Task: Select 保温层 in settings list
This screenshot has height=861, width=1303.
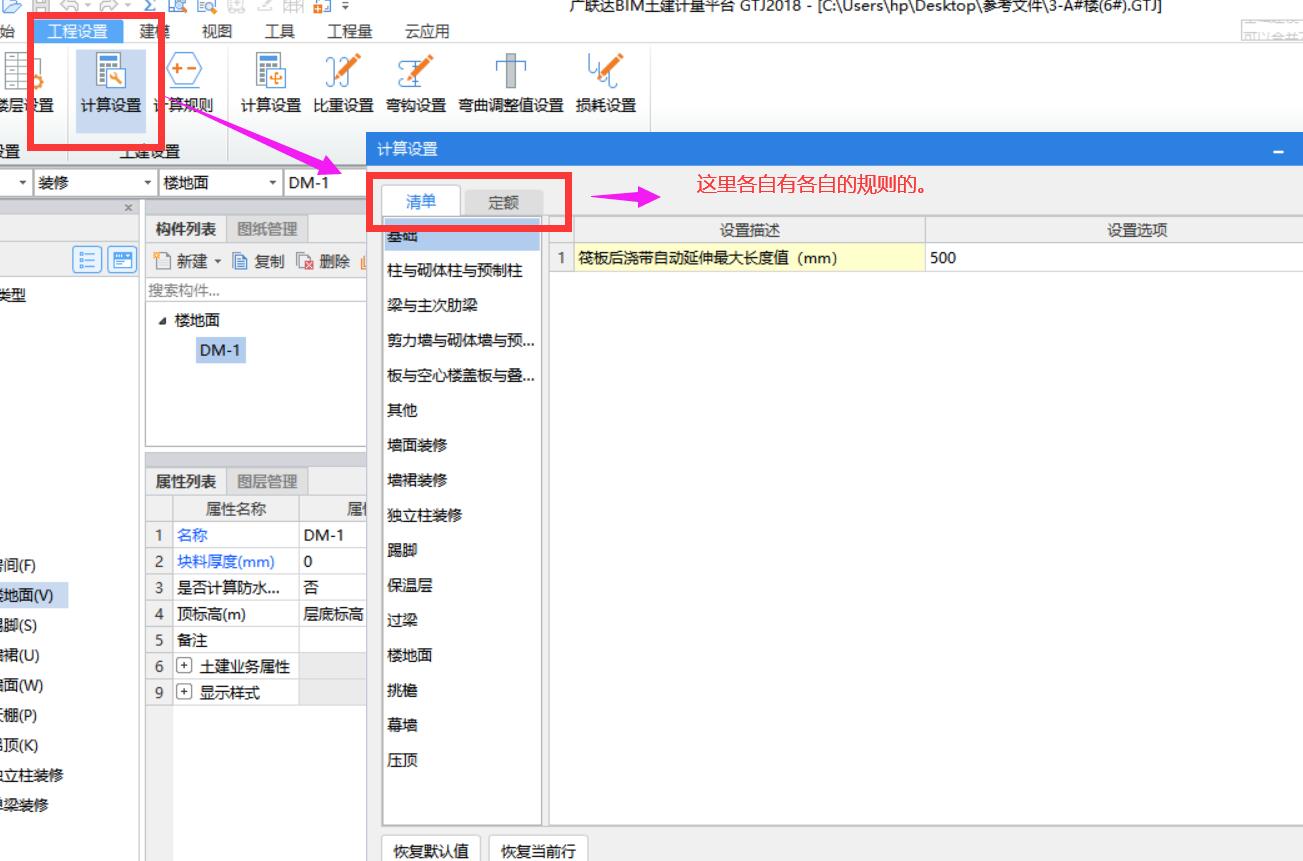Action: pyautogui.click(x=461, y=585)
